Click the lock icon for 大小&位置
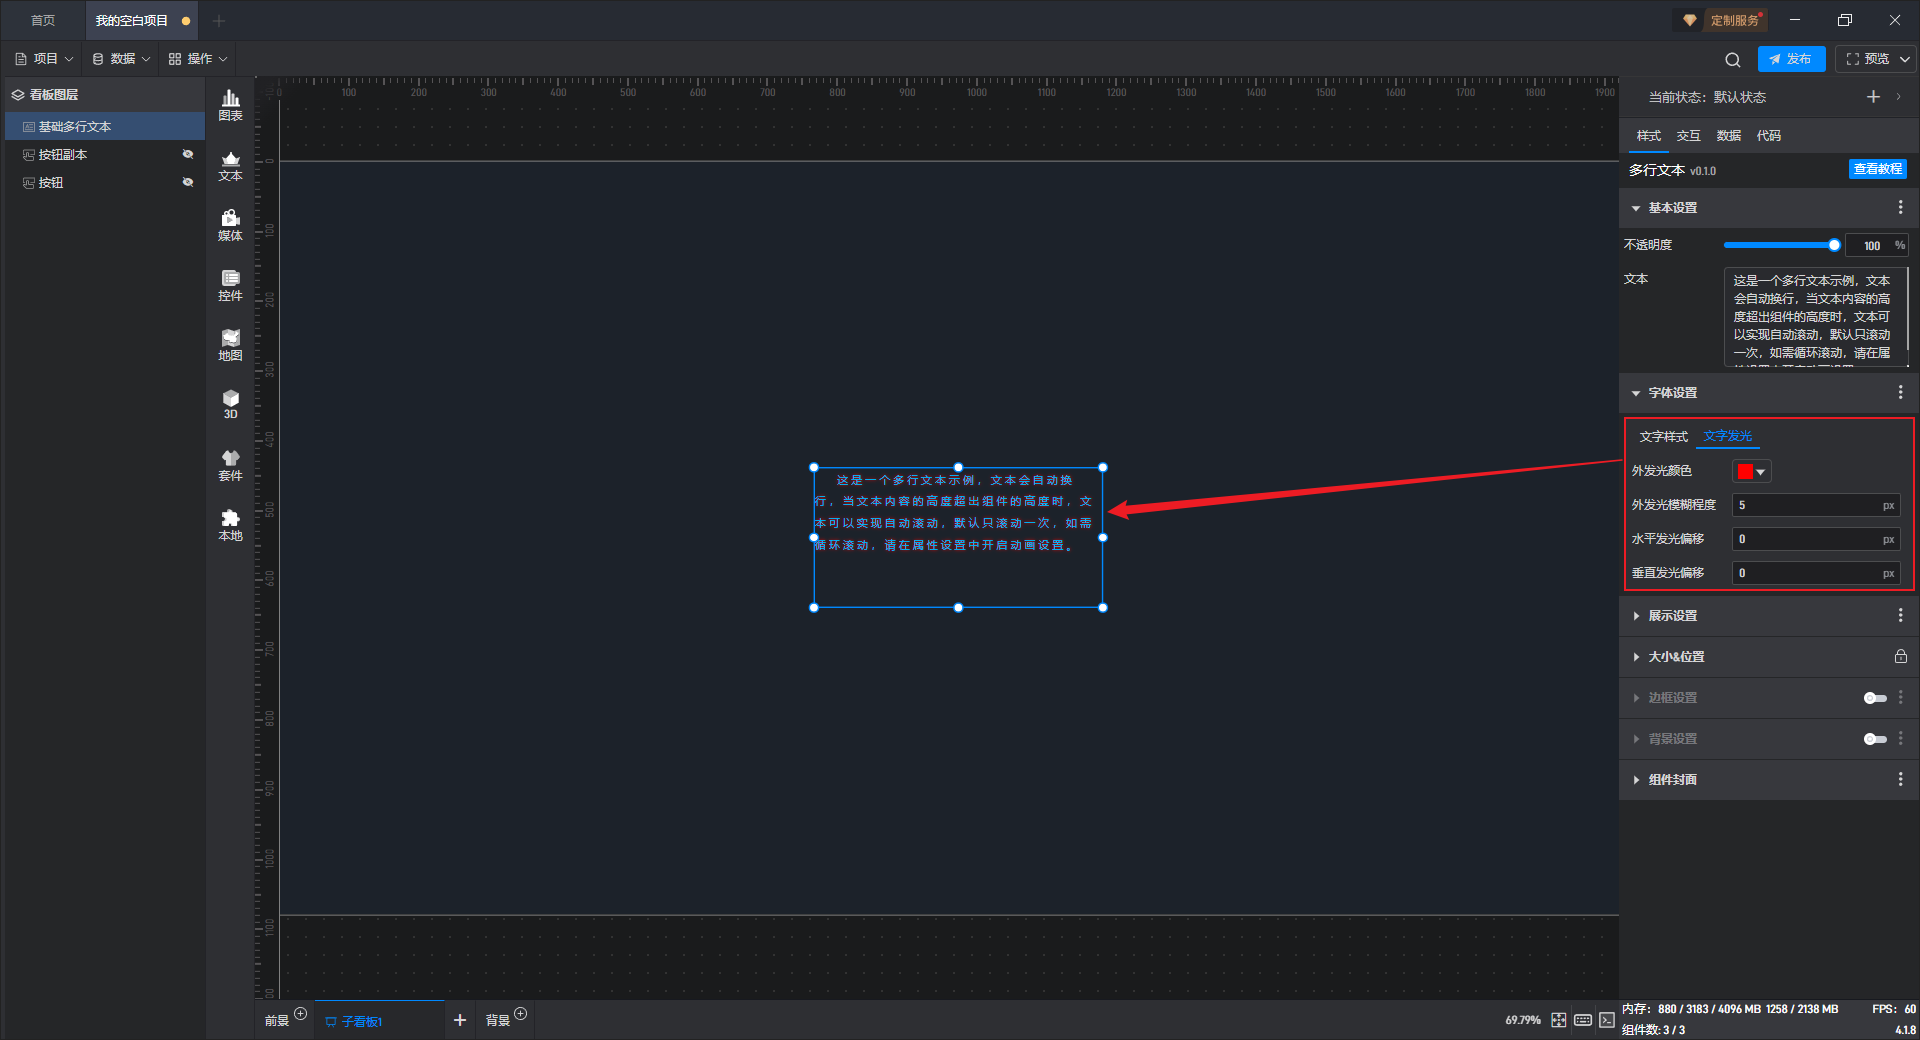 pos(1901,656)
